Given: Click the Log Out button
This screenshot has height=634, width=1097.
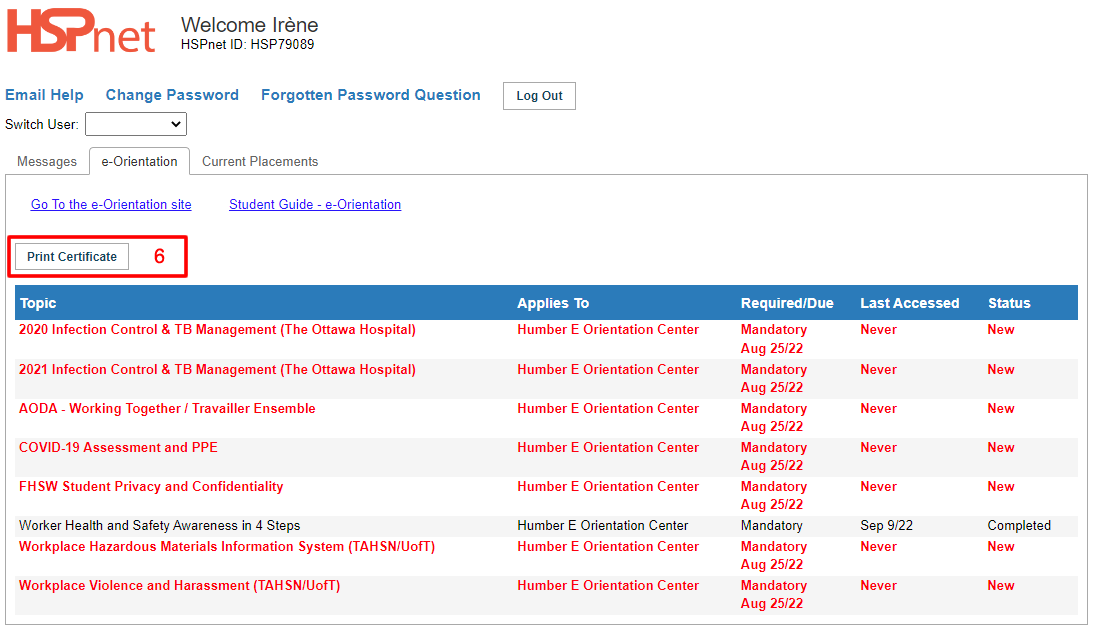Looking at the screenshot, I should 539,96.
